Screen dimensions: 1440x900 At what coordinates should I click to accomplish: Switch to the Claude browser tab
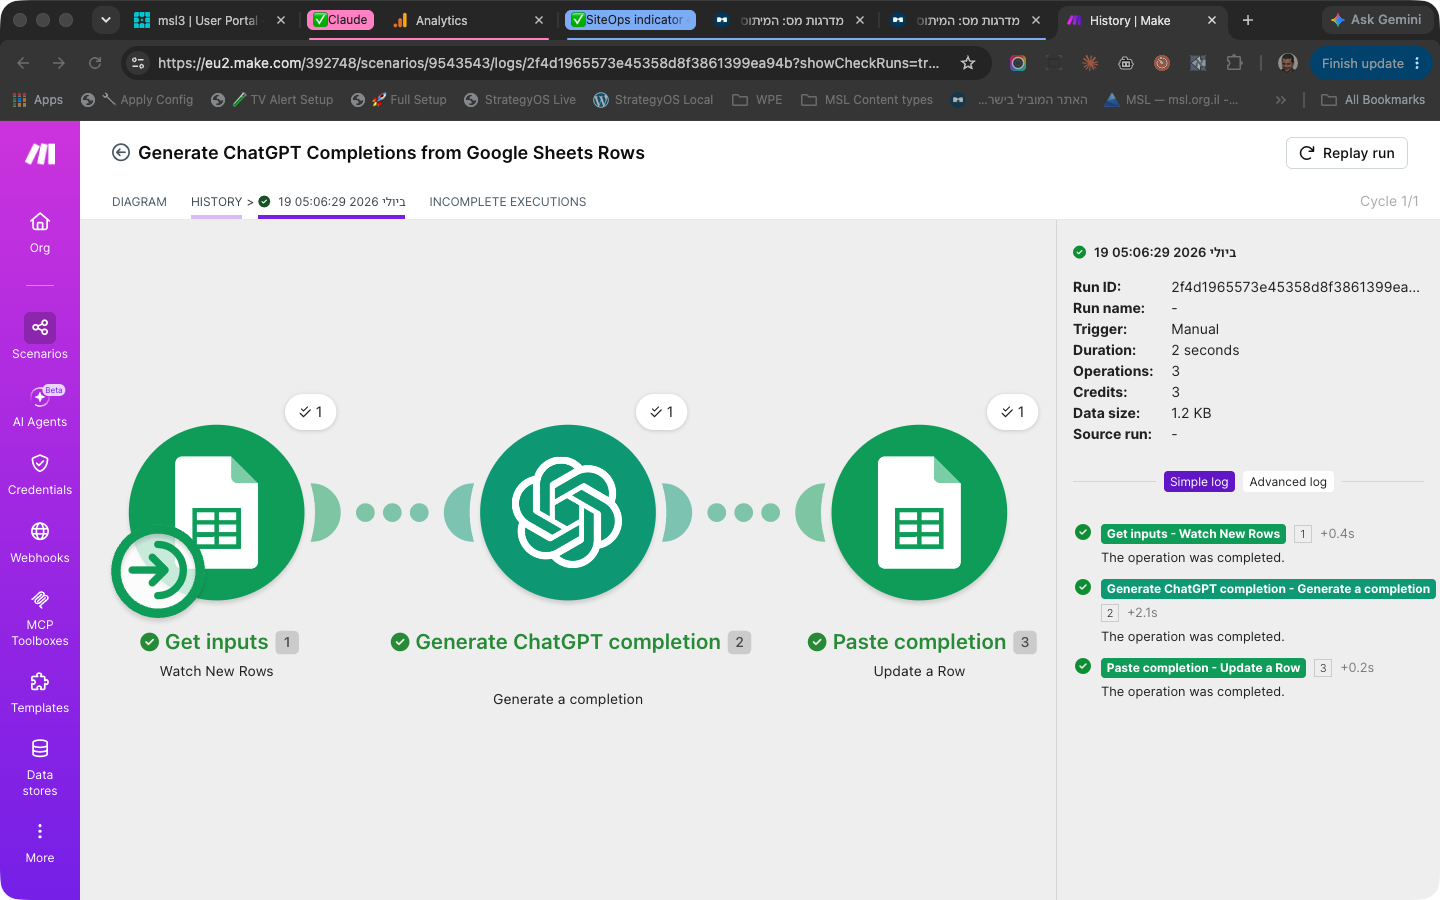(x=341, y=20)
